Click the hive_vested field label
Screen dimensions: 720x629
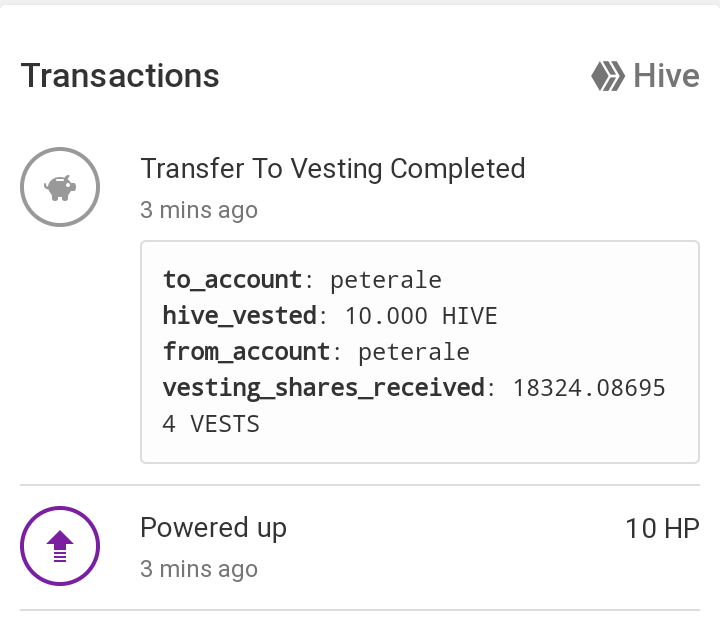click(240, 316)
